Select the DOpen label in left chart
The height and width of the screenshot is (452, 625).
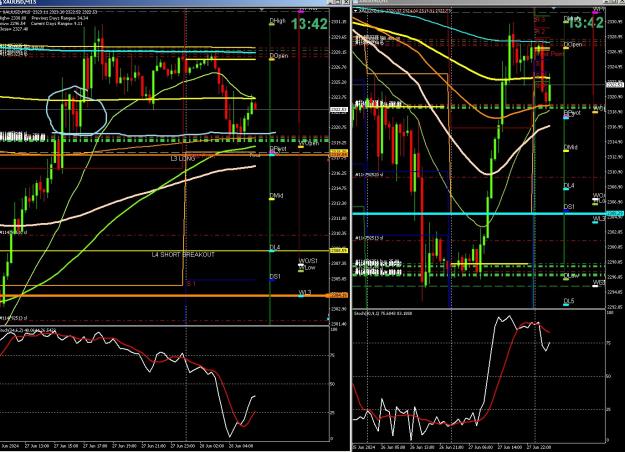pyautogui.click(x=278, y=56)
